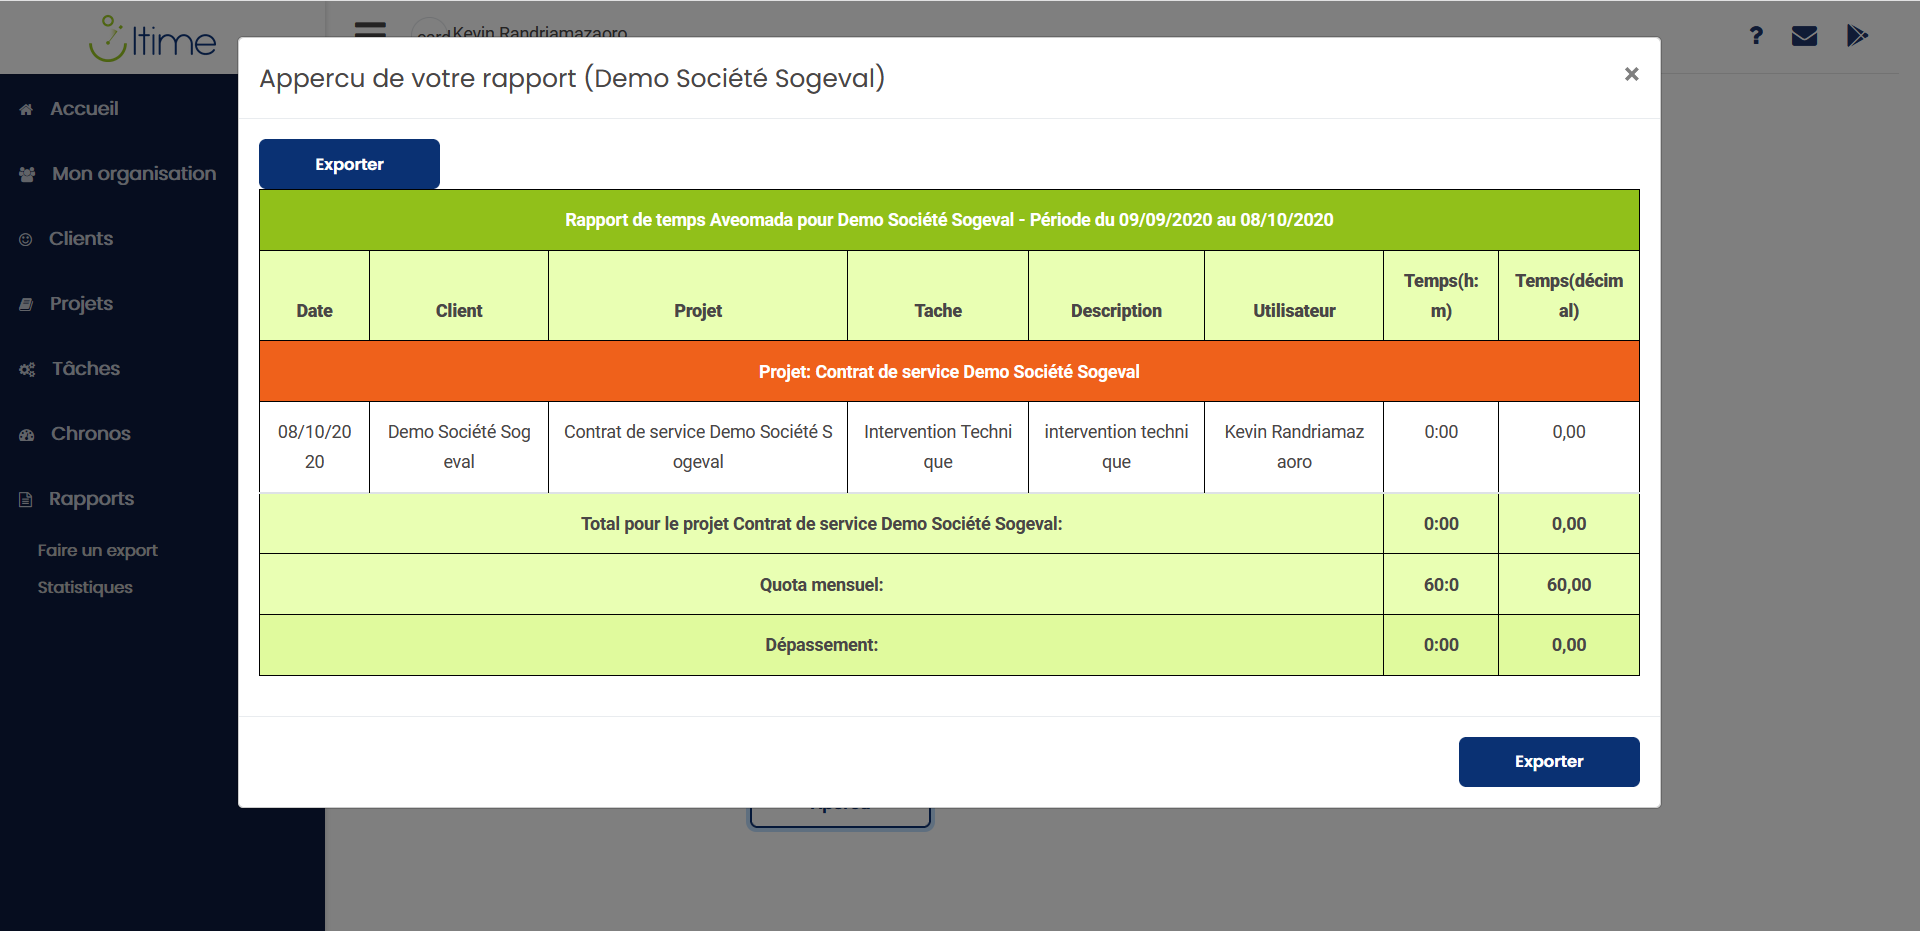This screenshot has width=1920, height=931.
Task: Click the intervention technique description cell
Action: pos(1116,447)
